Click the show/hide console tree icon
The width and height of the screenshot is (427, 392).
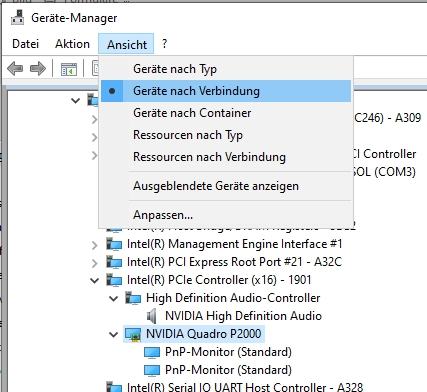click(69, 69)
